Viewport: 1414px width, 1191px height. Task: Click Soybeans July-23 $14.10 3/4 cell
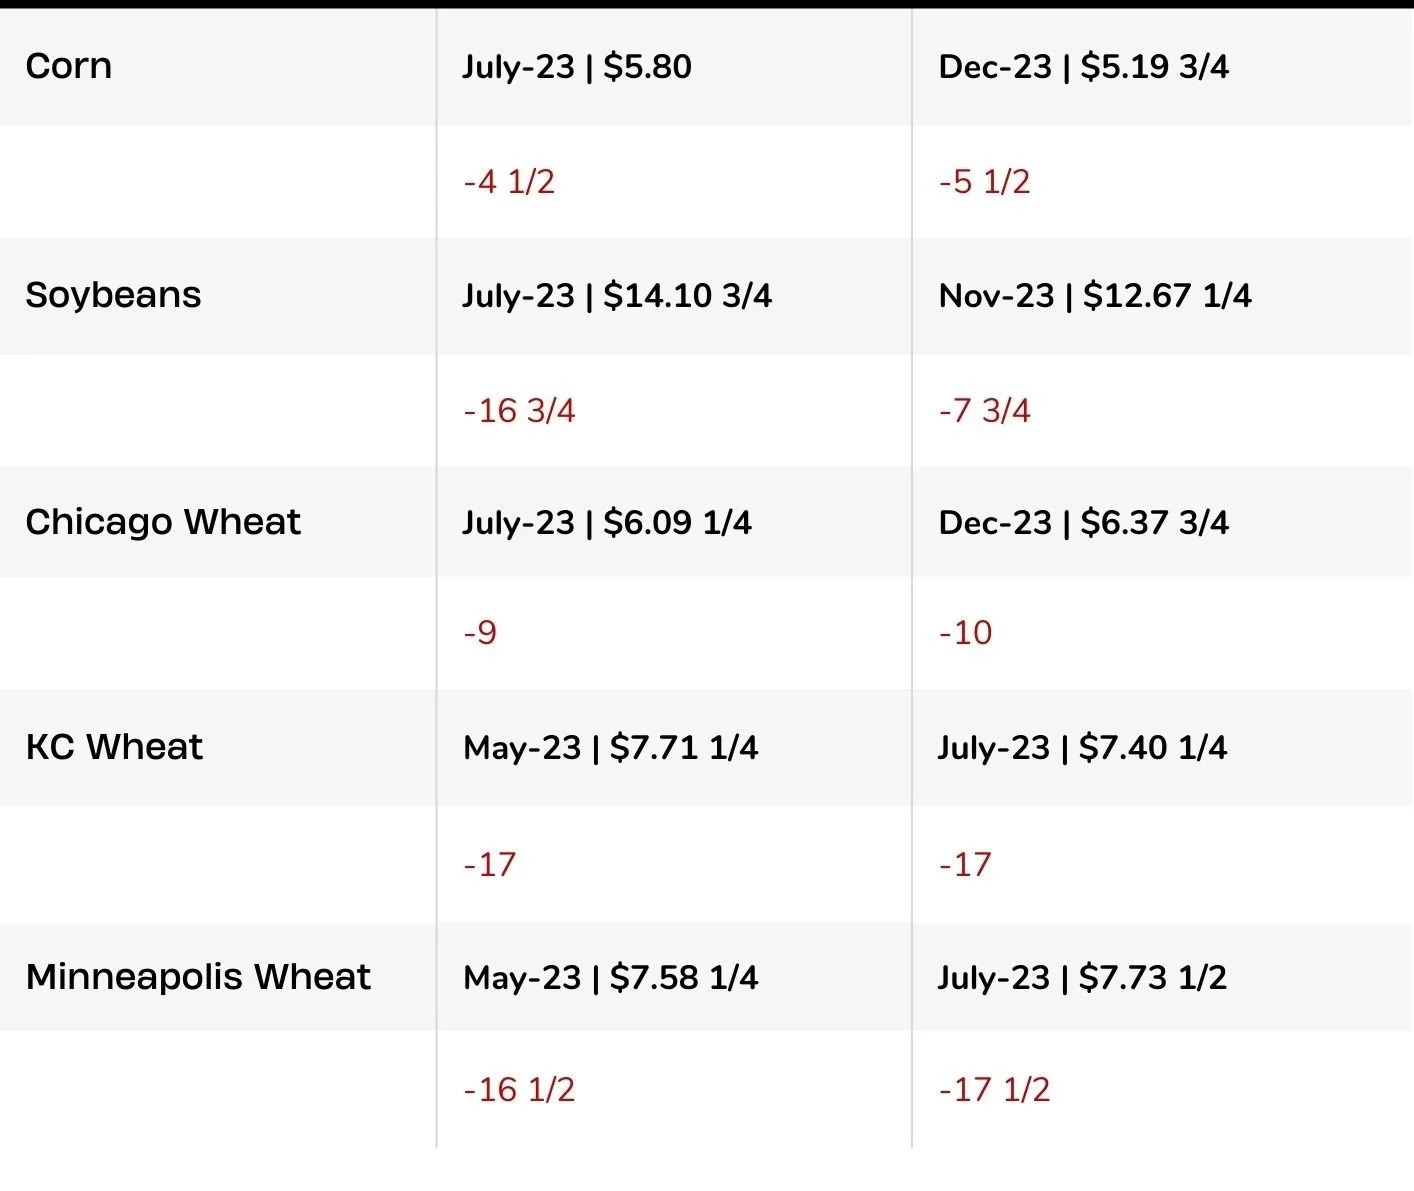coord(617,296)
